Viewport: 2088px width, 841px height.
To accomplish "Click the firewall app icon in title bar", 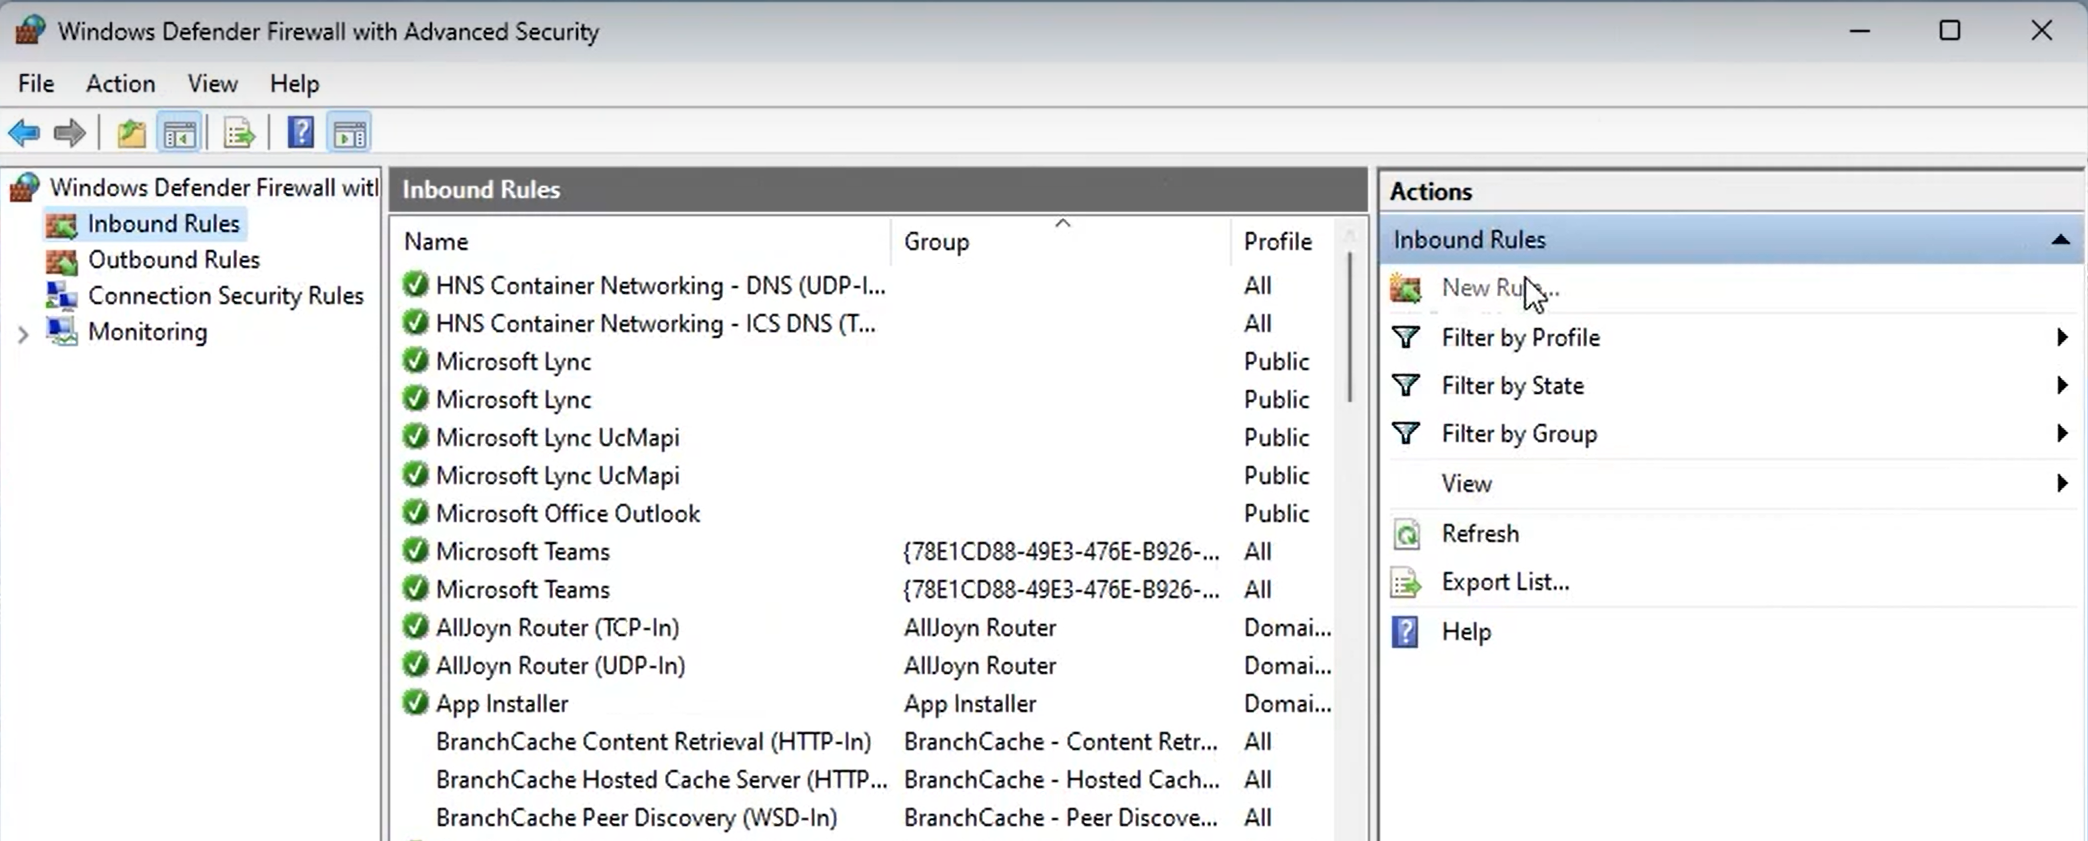I will point(30,30).
